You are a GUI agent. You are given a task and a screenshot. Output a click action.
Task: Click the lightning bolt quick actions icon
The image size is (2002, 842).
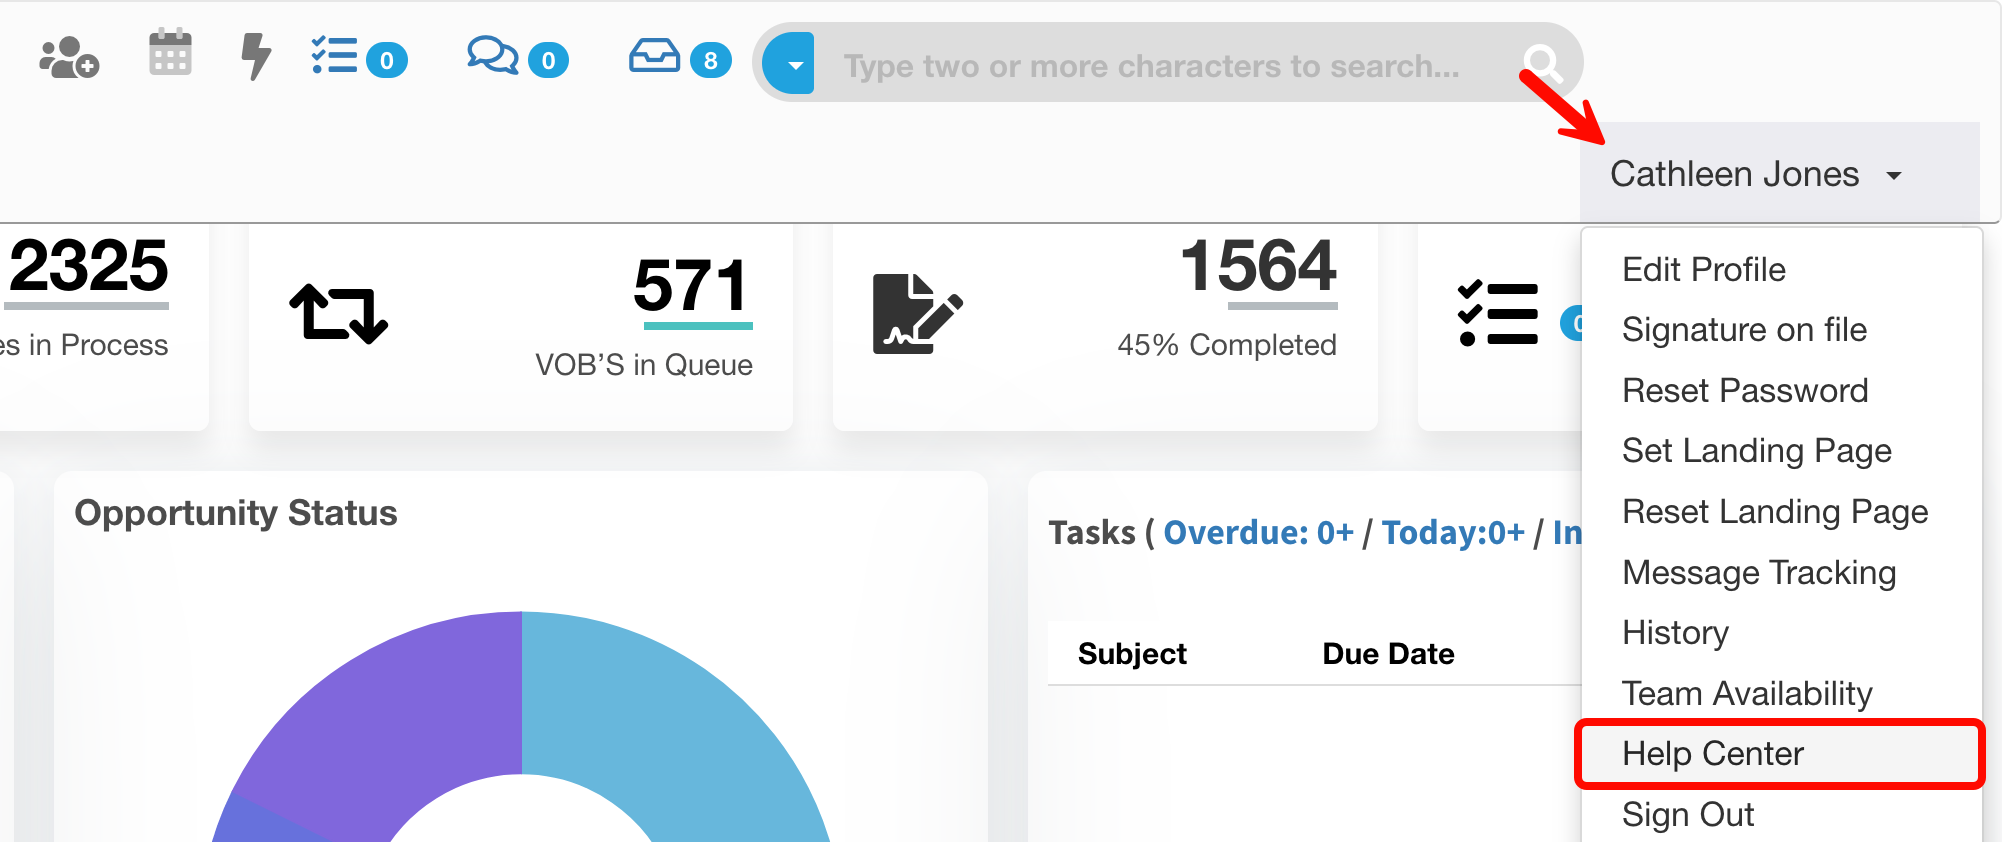click(256, 56)
